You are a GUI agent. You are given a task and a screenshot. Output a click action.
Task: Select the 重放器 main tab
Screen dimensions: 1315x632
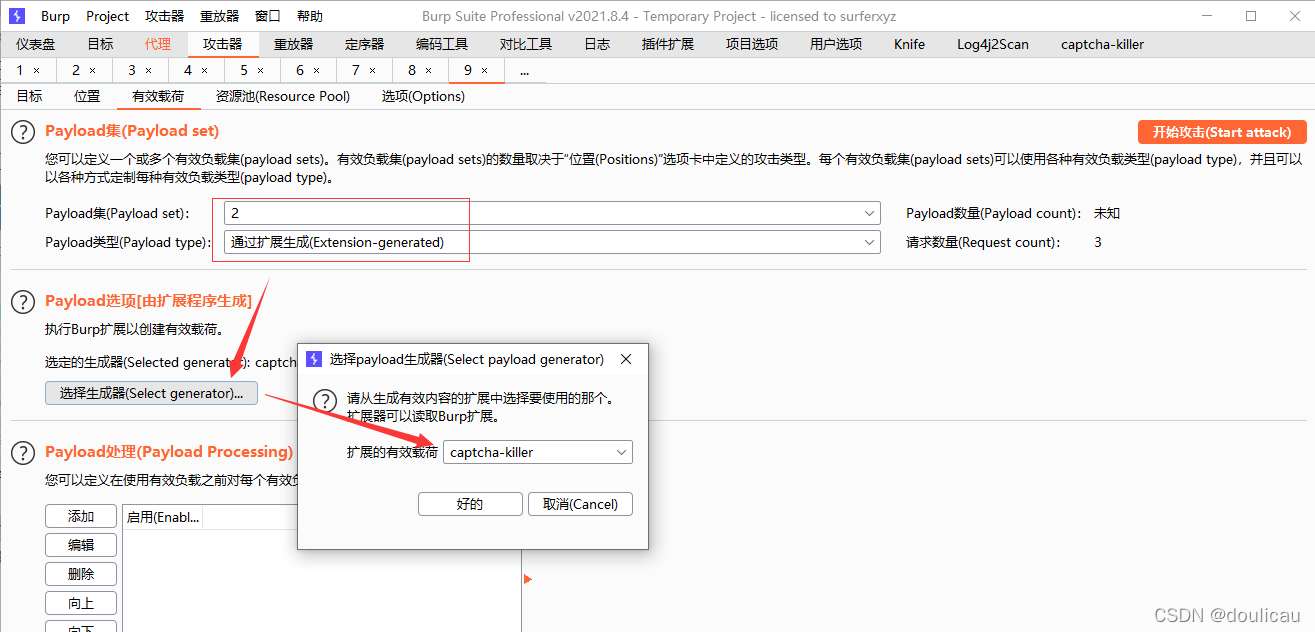click(294, 44)
